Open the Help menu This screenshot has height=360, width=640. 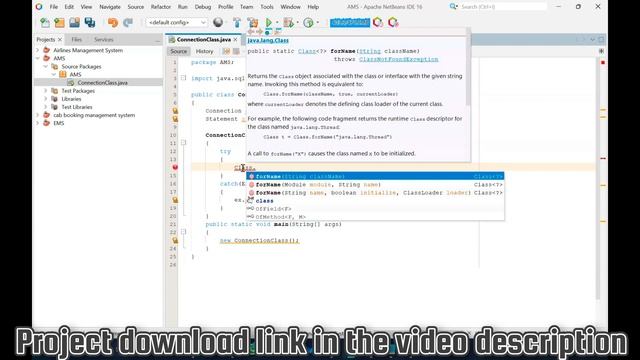pos(313,7)
